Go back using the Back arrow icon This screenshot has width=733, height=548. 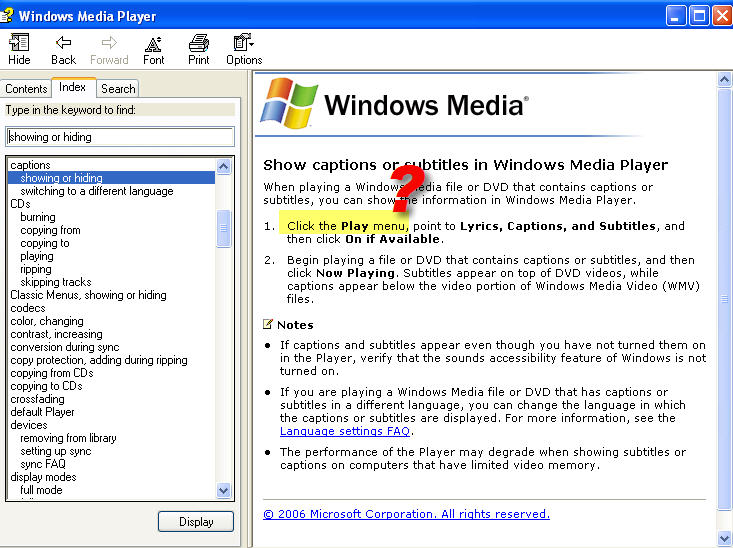(x=63, y=43)
